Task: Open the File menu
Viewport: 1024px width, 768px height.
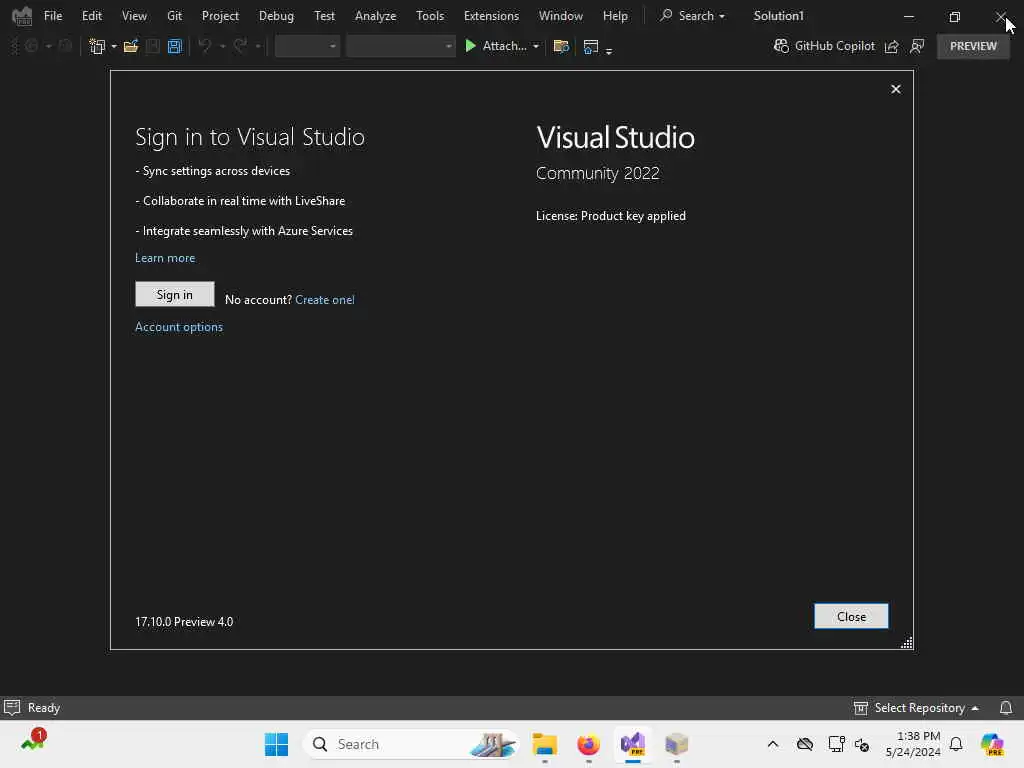Action: tap(53, 16)
